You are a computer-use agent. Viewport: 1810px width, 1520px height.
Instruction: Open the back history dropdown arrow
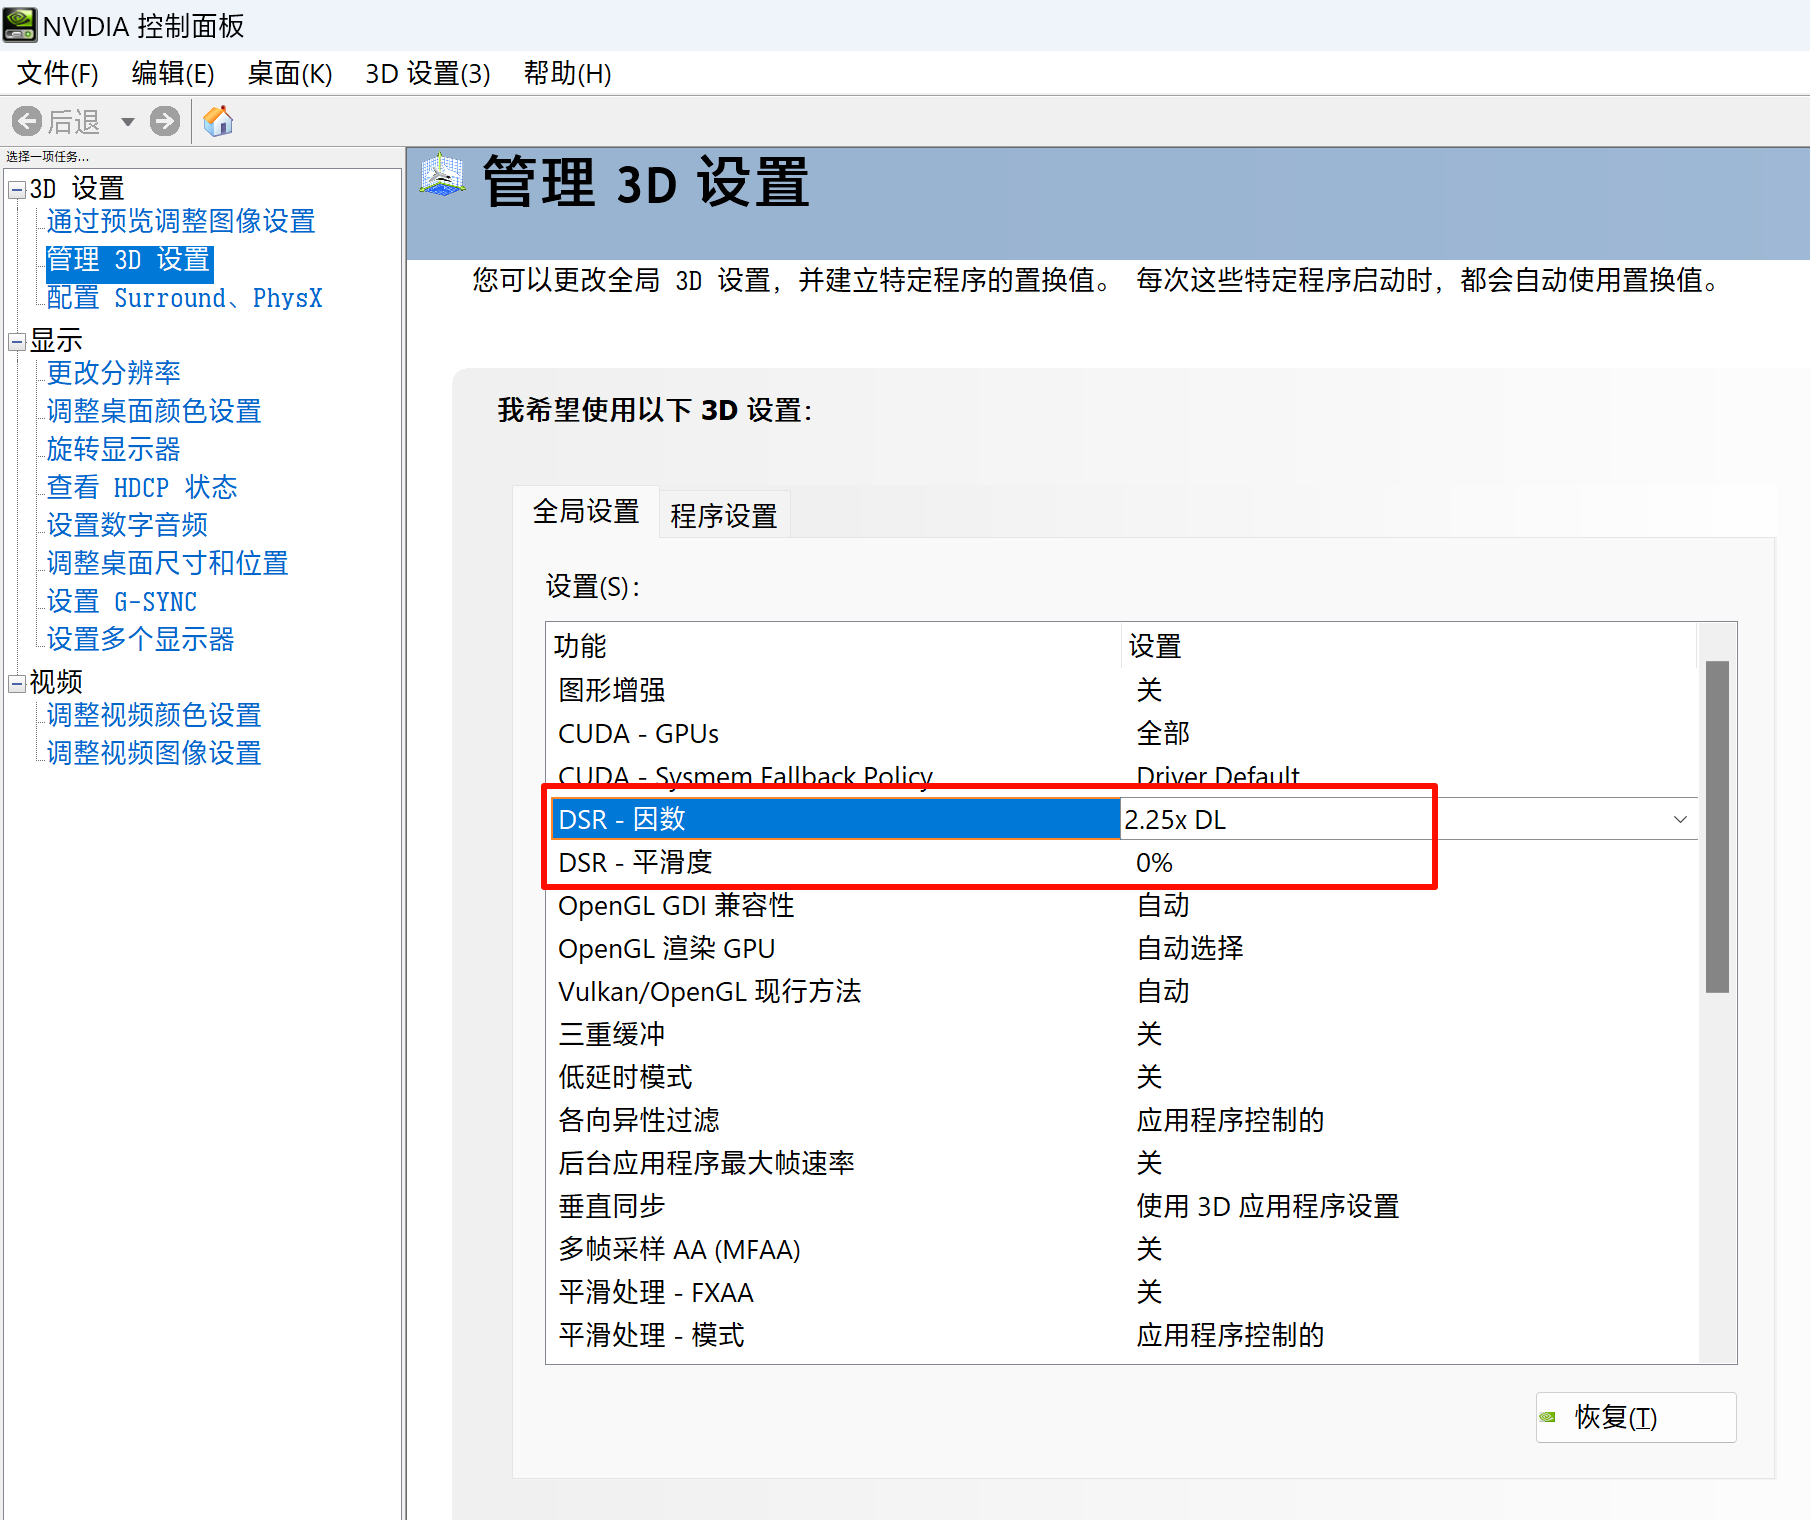(128, 122)
